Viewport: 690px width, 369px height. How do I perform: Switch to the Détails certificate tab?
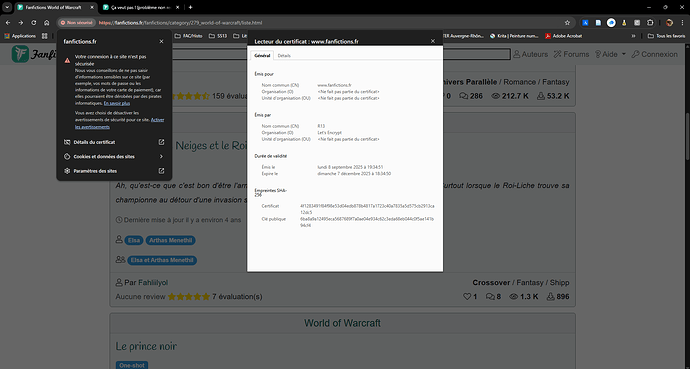[284, 56]
